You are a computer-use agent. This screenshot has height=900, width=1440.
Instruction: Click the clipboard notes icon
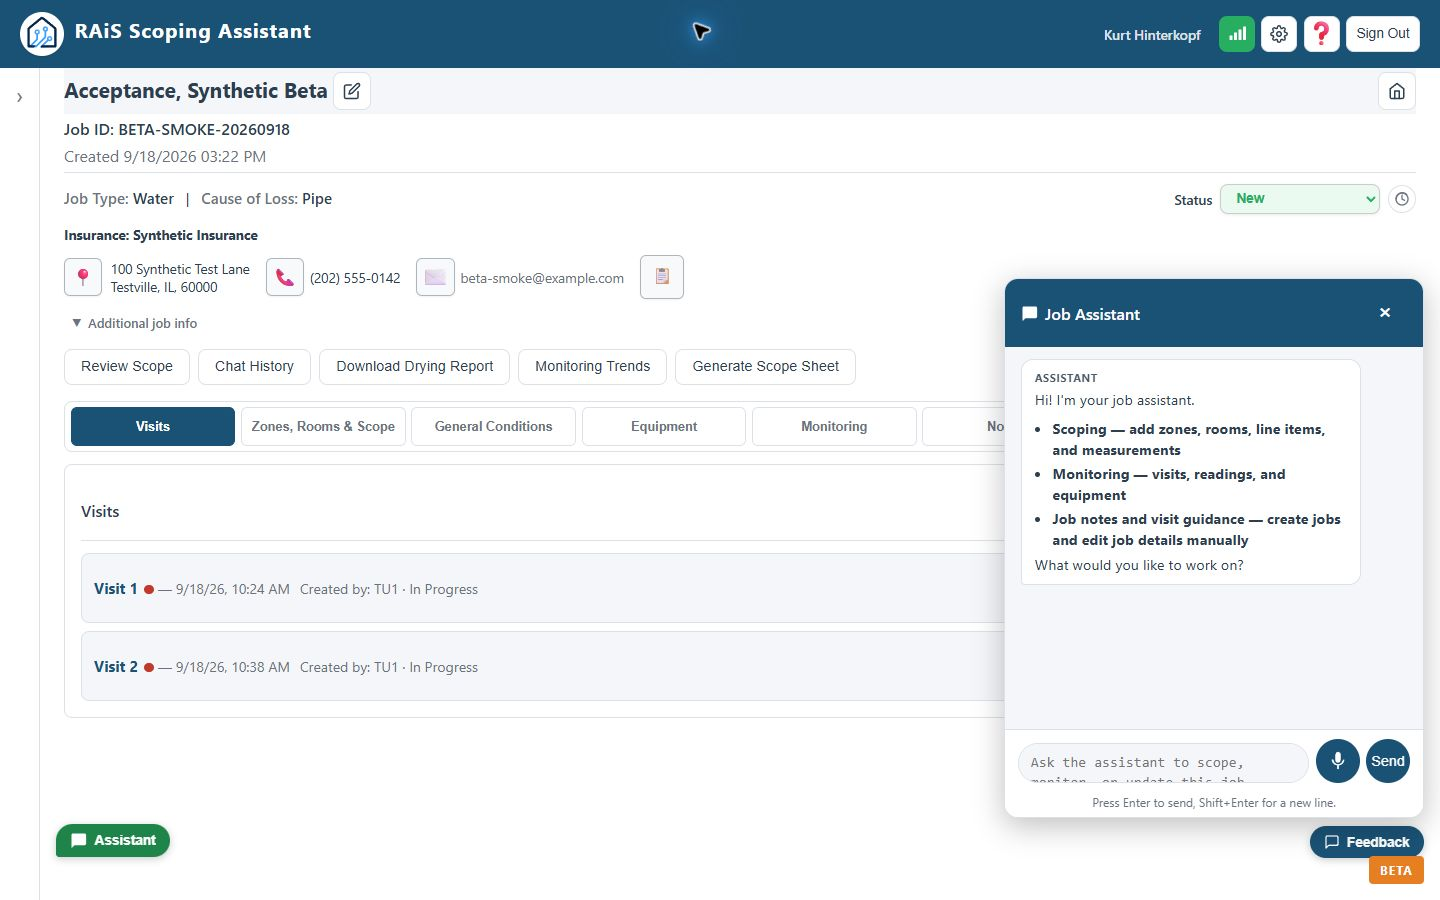[x=662, y=277]
